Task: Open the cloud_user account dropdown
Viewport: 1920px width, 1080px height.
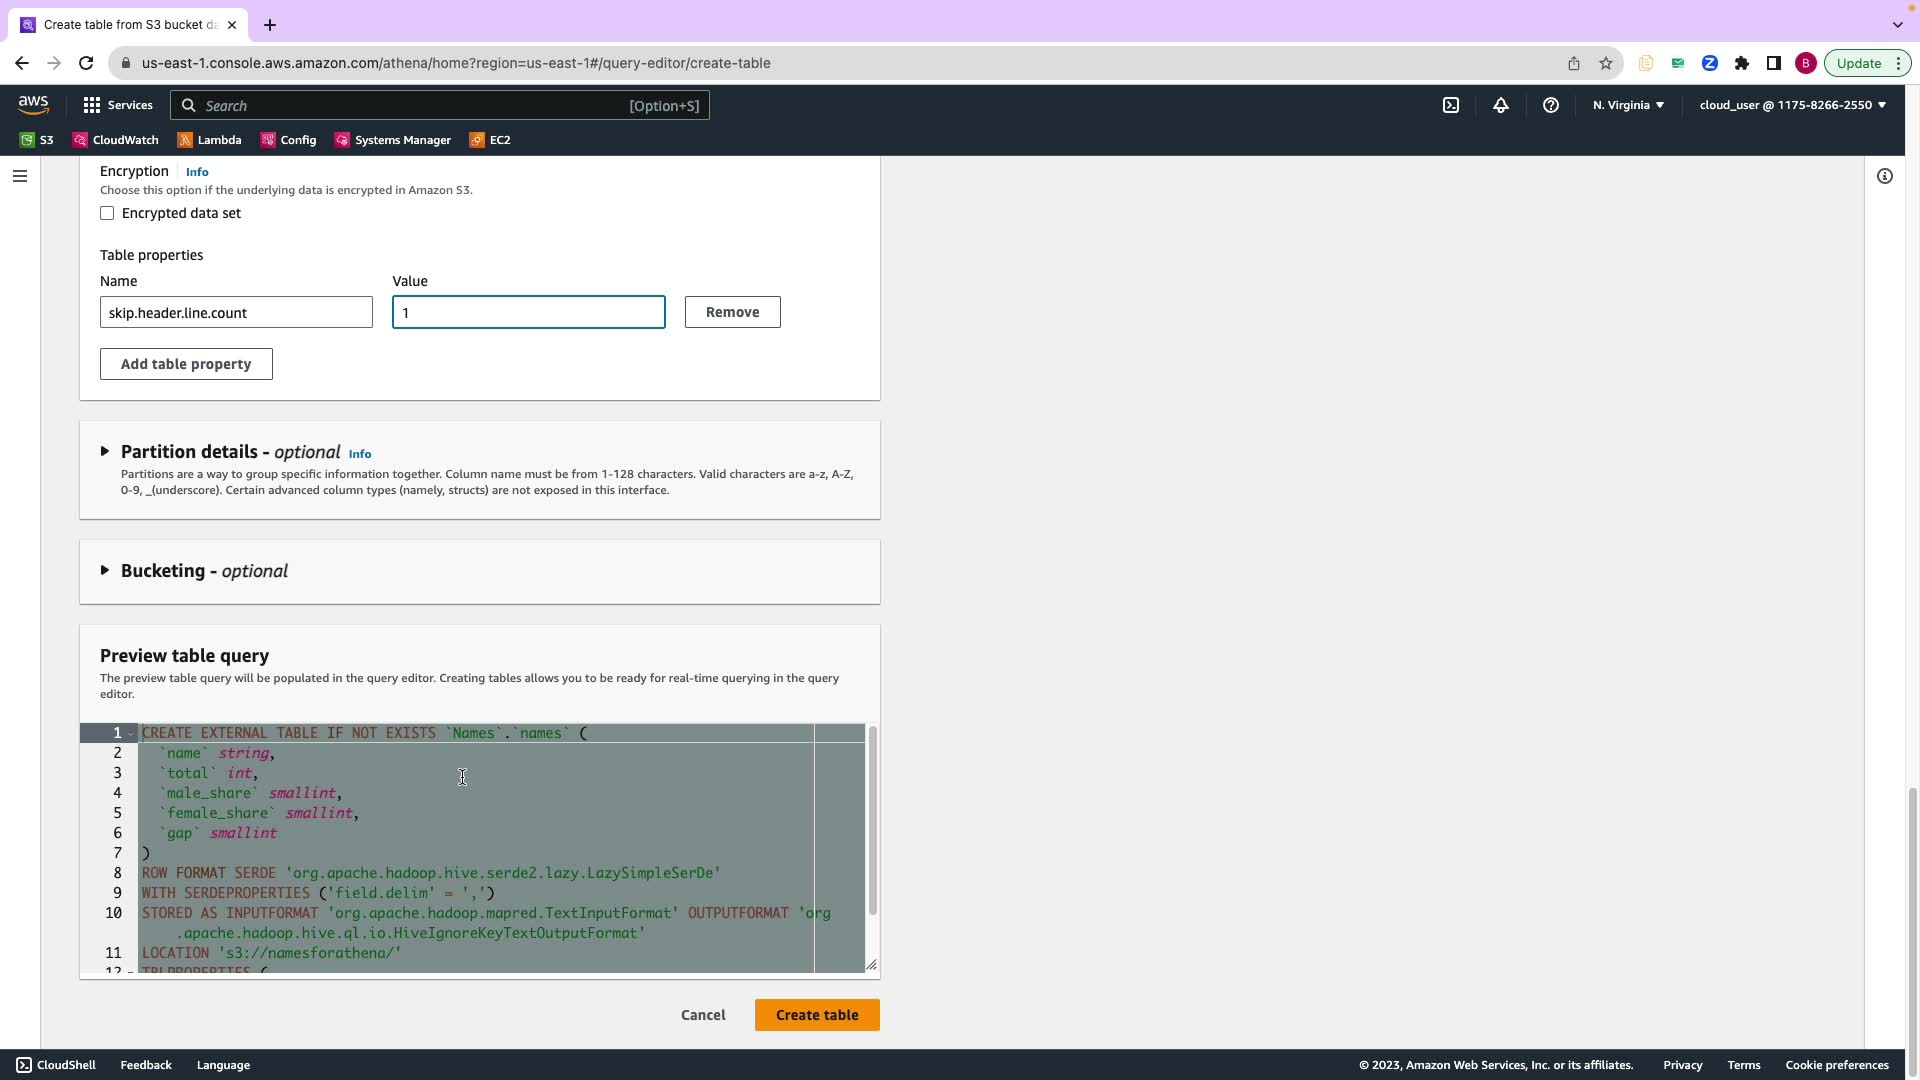Action: (1792, 105)
